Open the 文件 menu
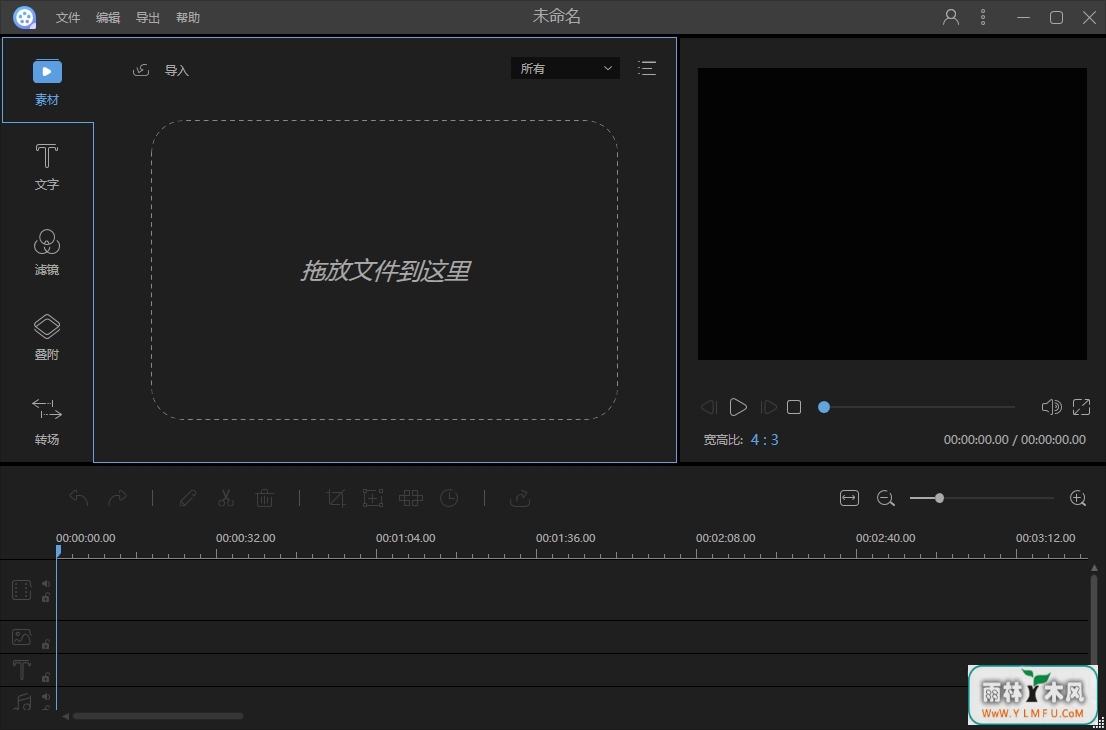This screenshot has height=730, width=1106. (x=68, y=18)
